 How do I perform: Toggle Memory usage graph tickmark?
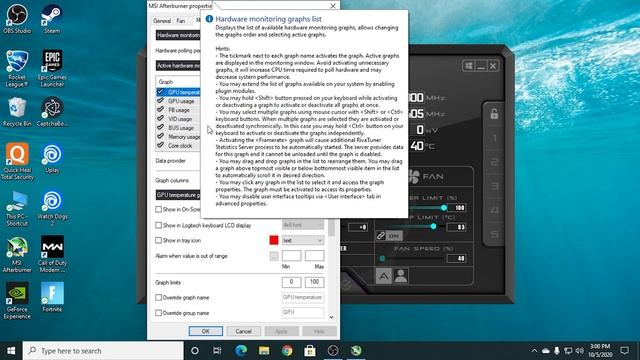pyautogui.click(x=160, y=137)
